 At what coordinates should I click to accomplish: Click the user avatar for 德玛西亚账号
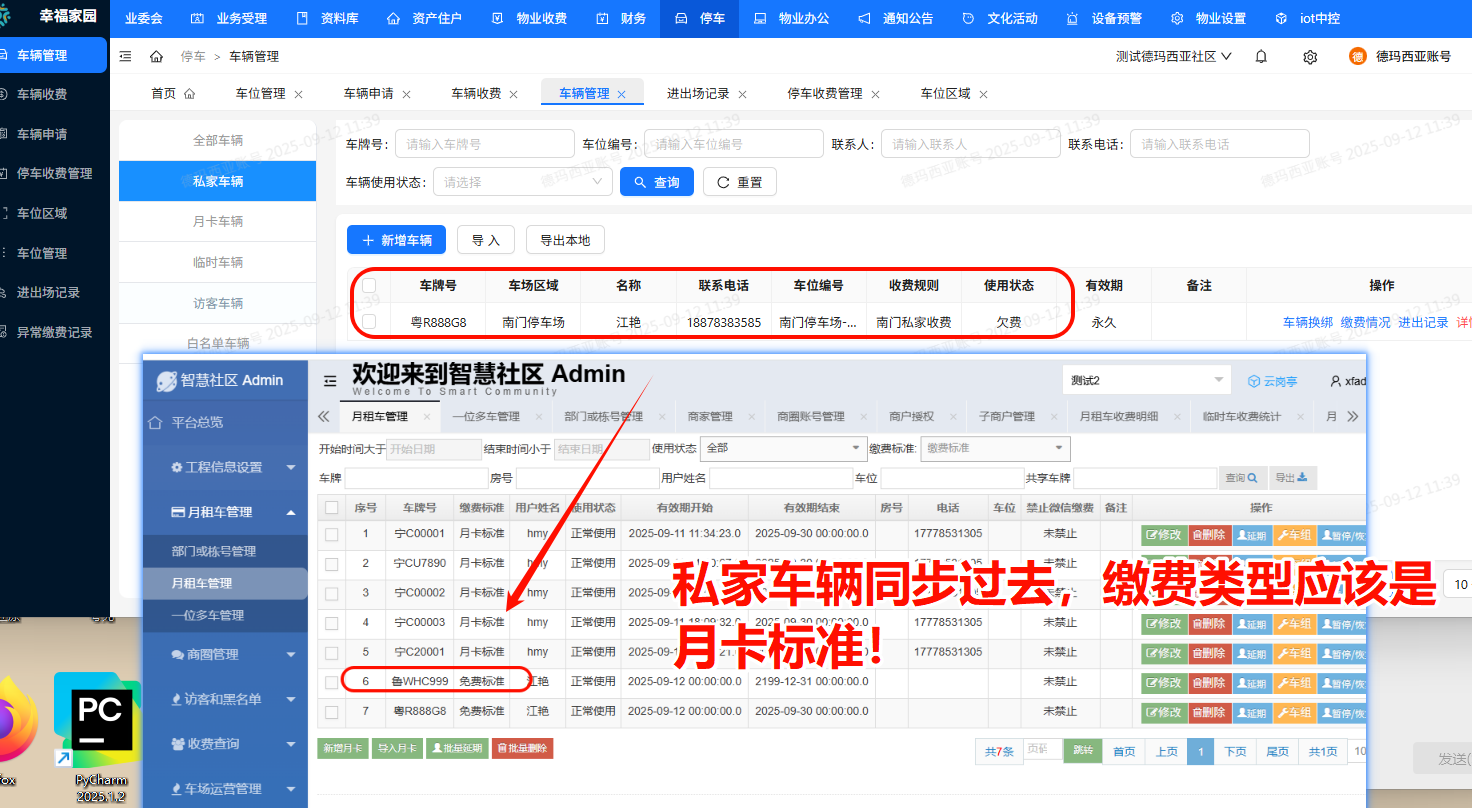click(1357, 57)
